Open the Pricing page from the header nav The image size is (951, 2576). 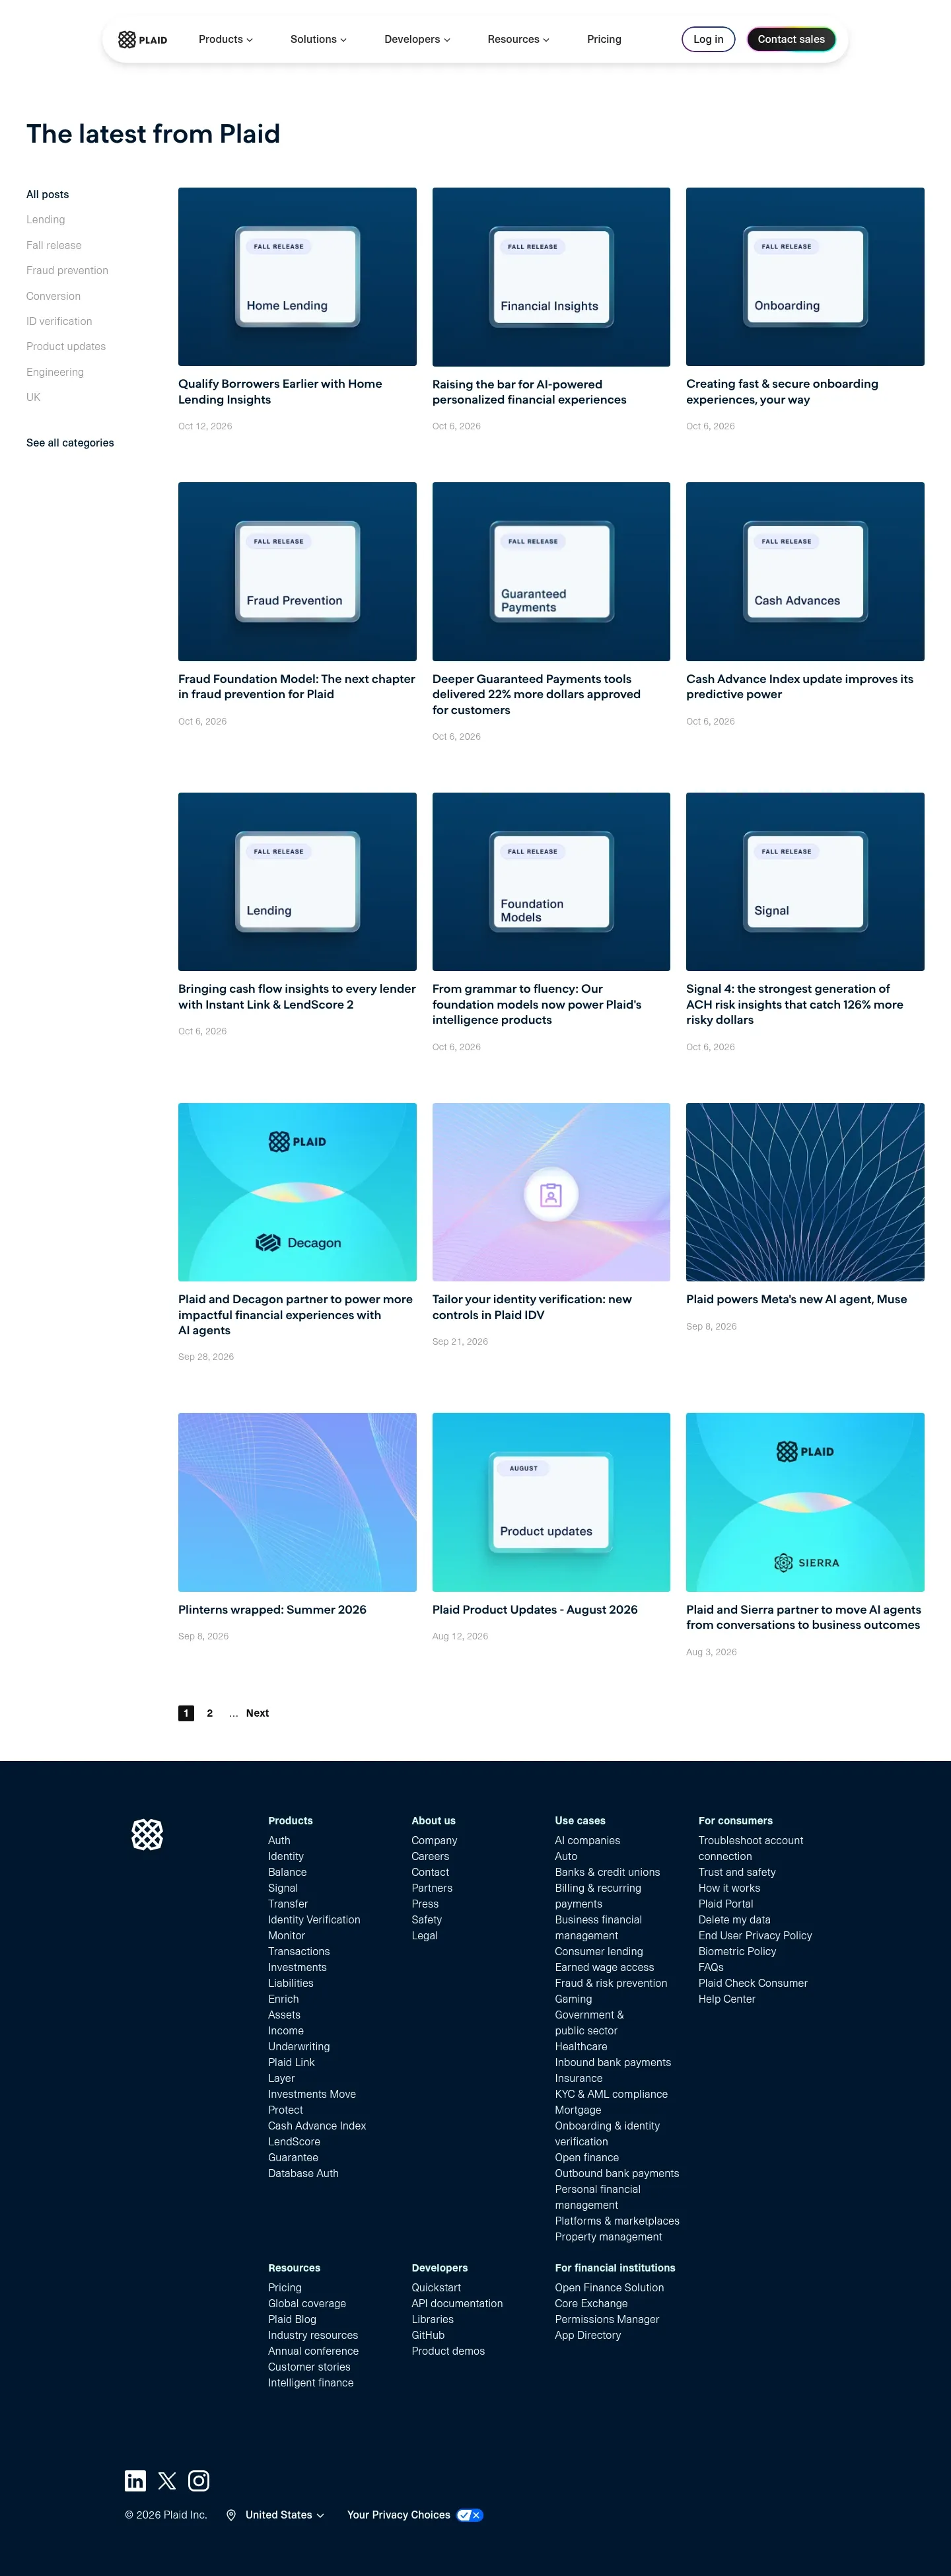tap(604, 40)
